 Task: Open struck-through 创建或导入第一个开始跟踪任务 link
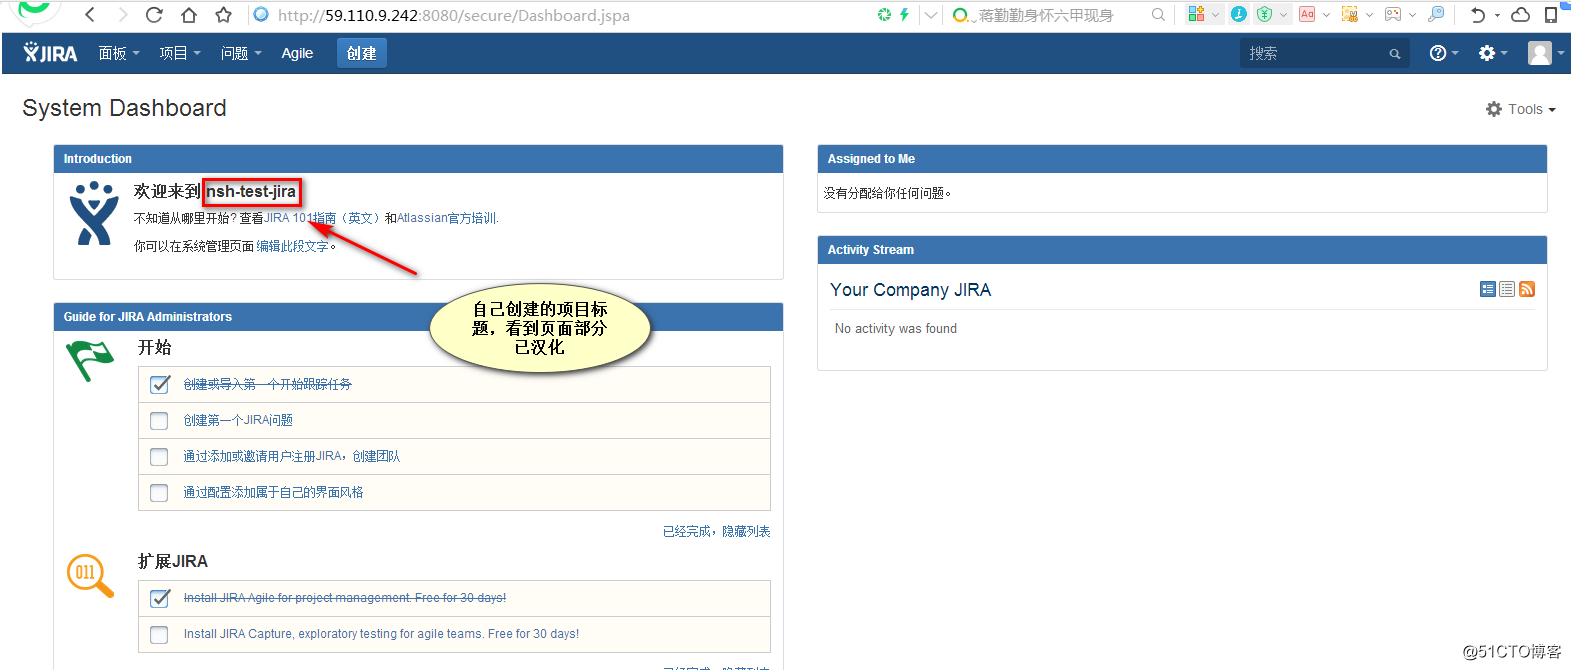(267, 384)
